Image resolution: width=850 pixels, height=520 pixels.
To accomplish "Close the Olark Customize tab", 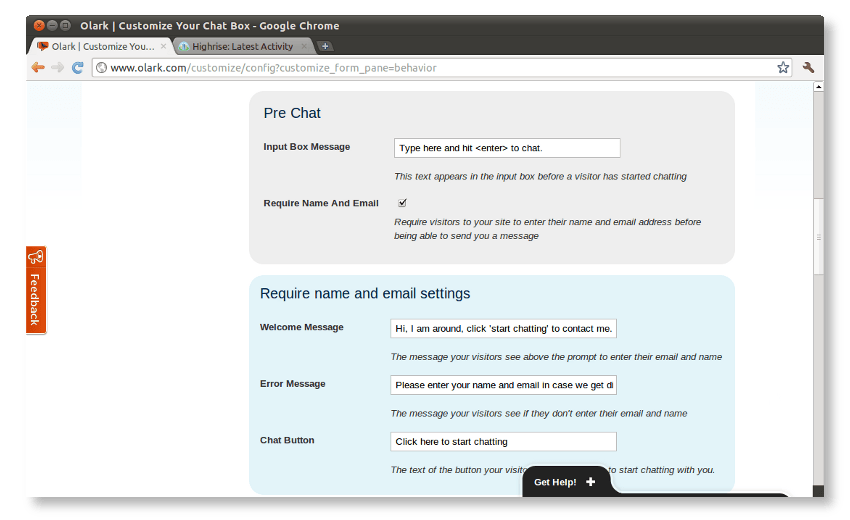I will (x=164, y=46).
